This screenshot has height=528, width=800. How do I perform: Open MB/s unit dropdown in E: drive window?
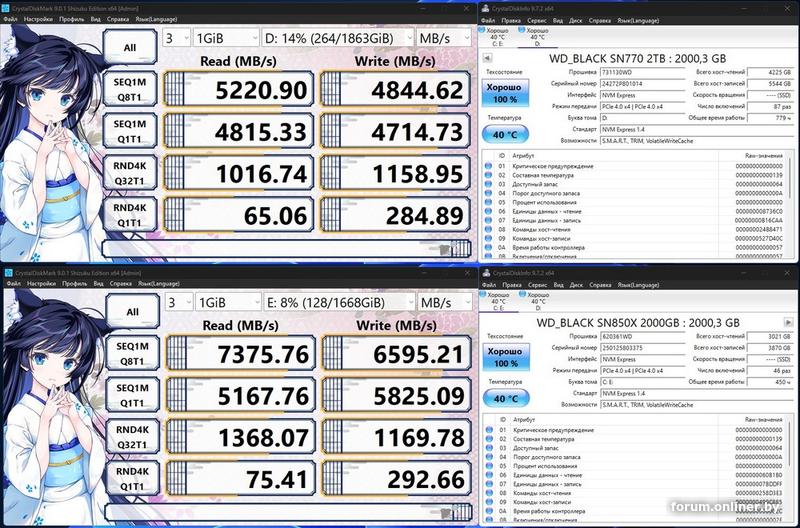[445, 303]
